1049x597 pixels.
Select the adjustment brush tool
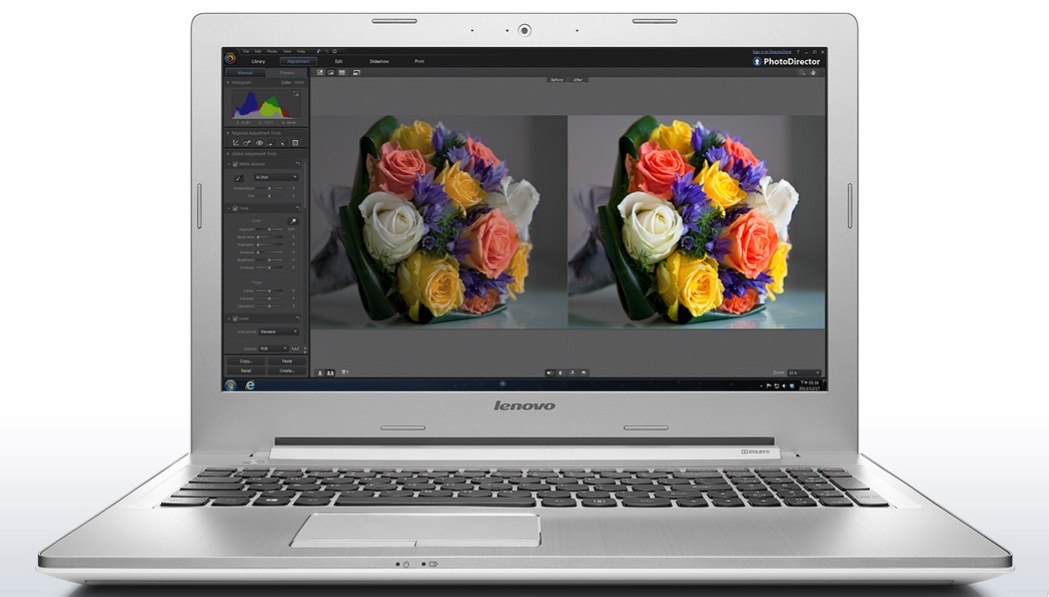point(272,143)
